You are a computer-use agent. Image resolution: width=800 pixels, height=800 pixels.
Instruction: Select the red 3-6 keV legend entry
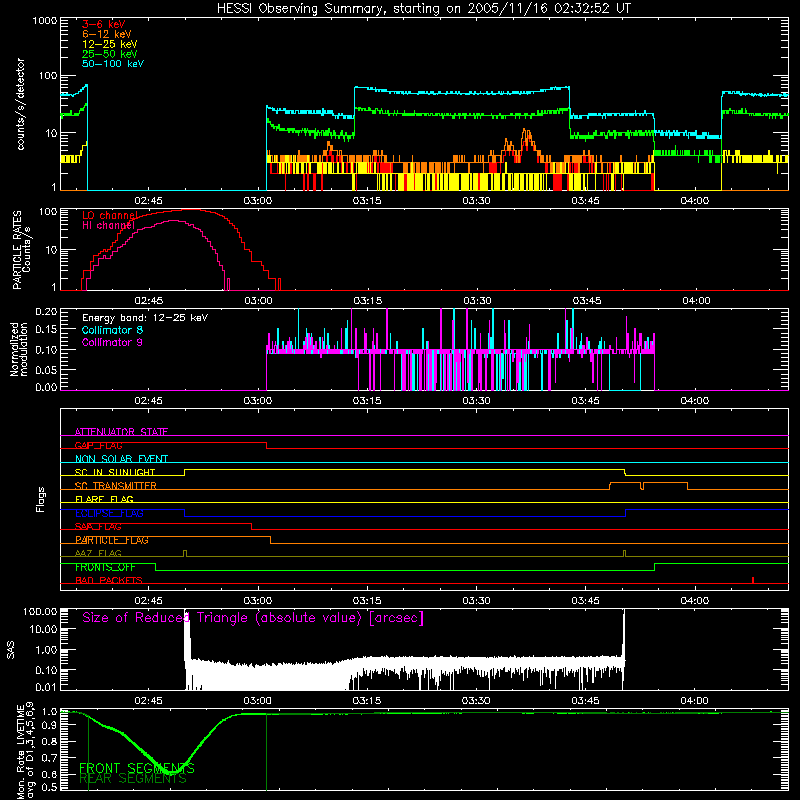pos(104,24)
